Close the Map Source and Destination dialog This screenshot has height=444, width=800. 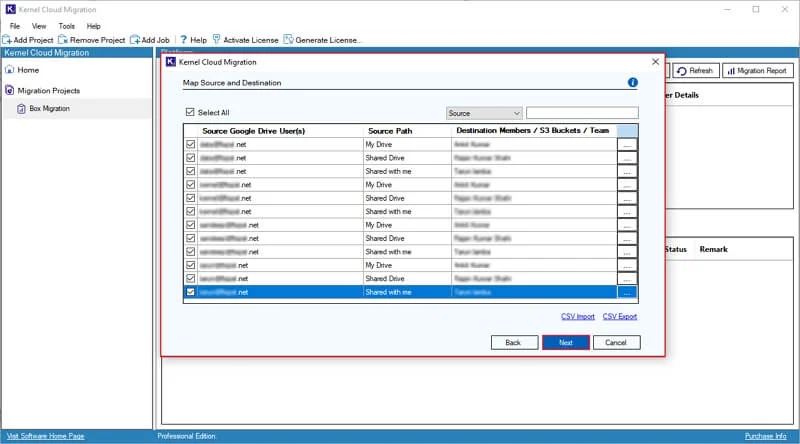(656, 62)
